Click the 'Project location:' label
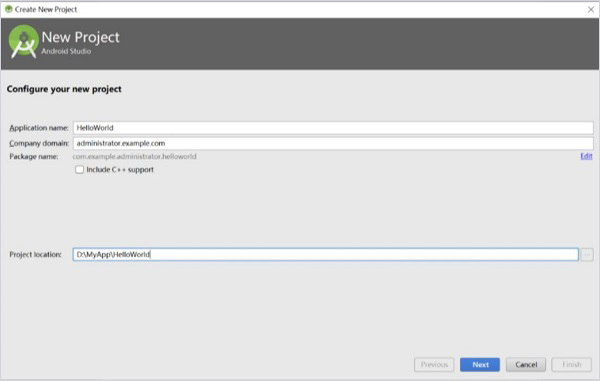 35,254
